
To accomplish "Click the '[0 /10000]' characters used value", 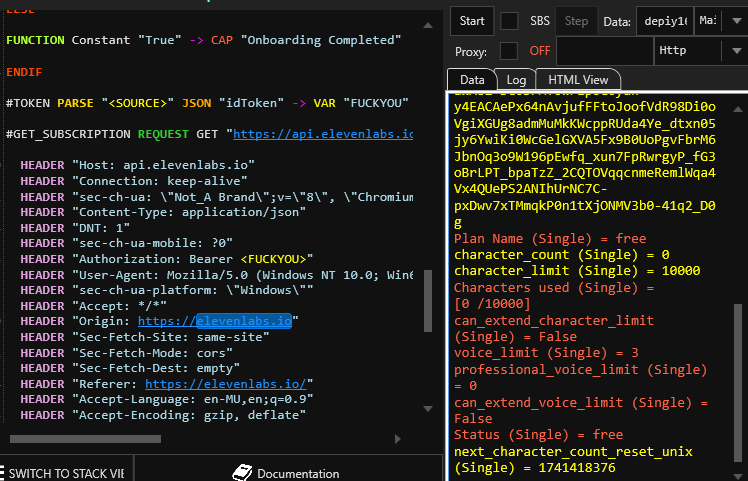I will click(492, 303).
